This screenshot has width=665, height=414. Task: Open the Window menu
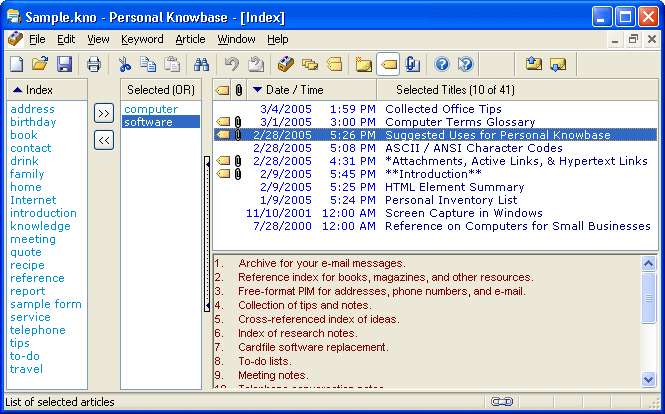(236, 39)
